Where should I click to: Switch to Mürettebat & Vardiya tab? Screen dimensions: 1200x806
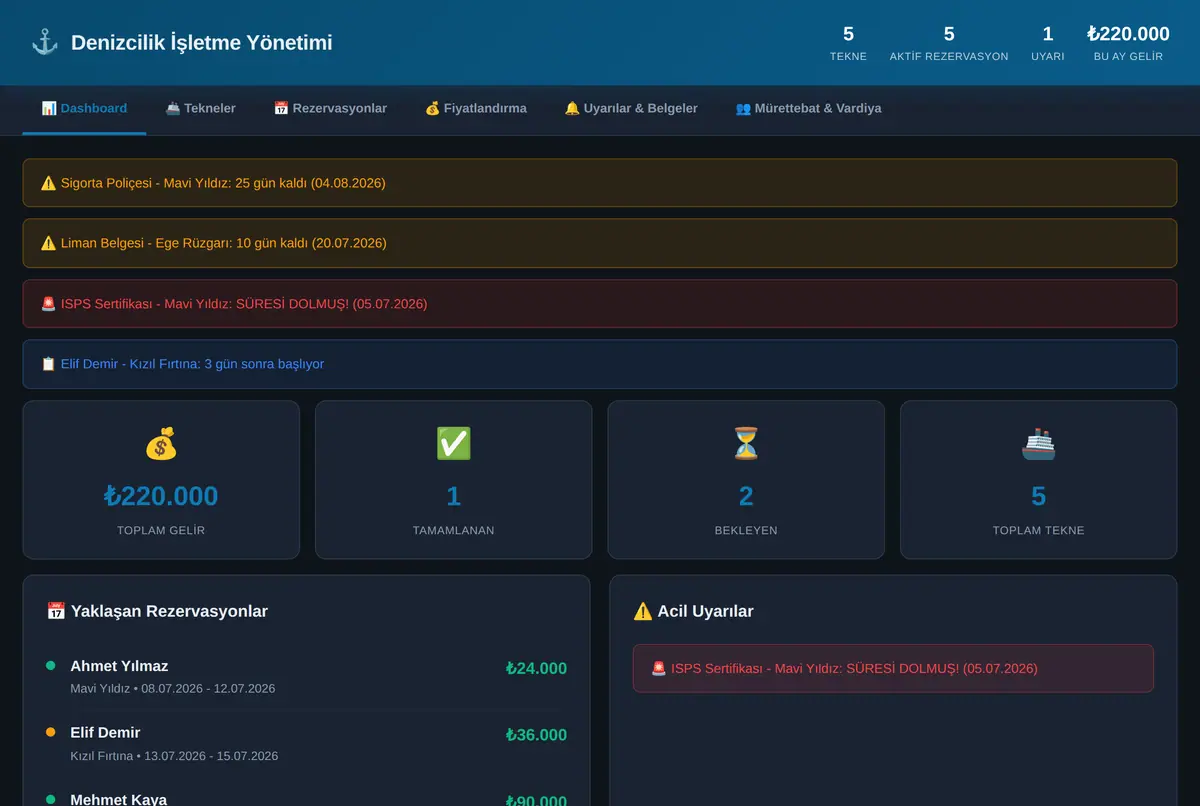point(808,108)
